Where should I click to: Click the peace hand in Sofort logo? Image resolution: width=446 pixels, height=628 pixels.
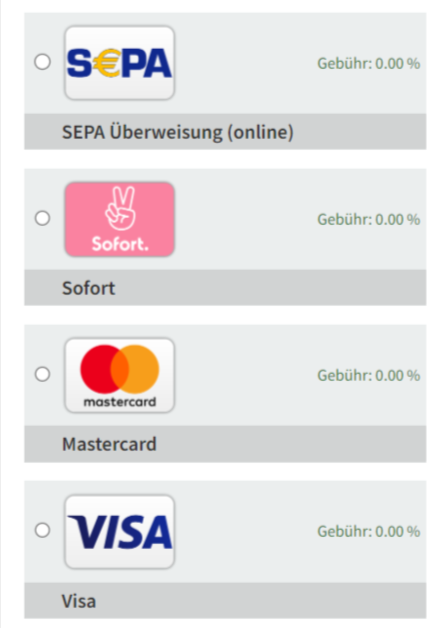pyautogui.click(x=121, y=208)
